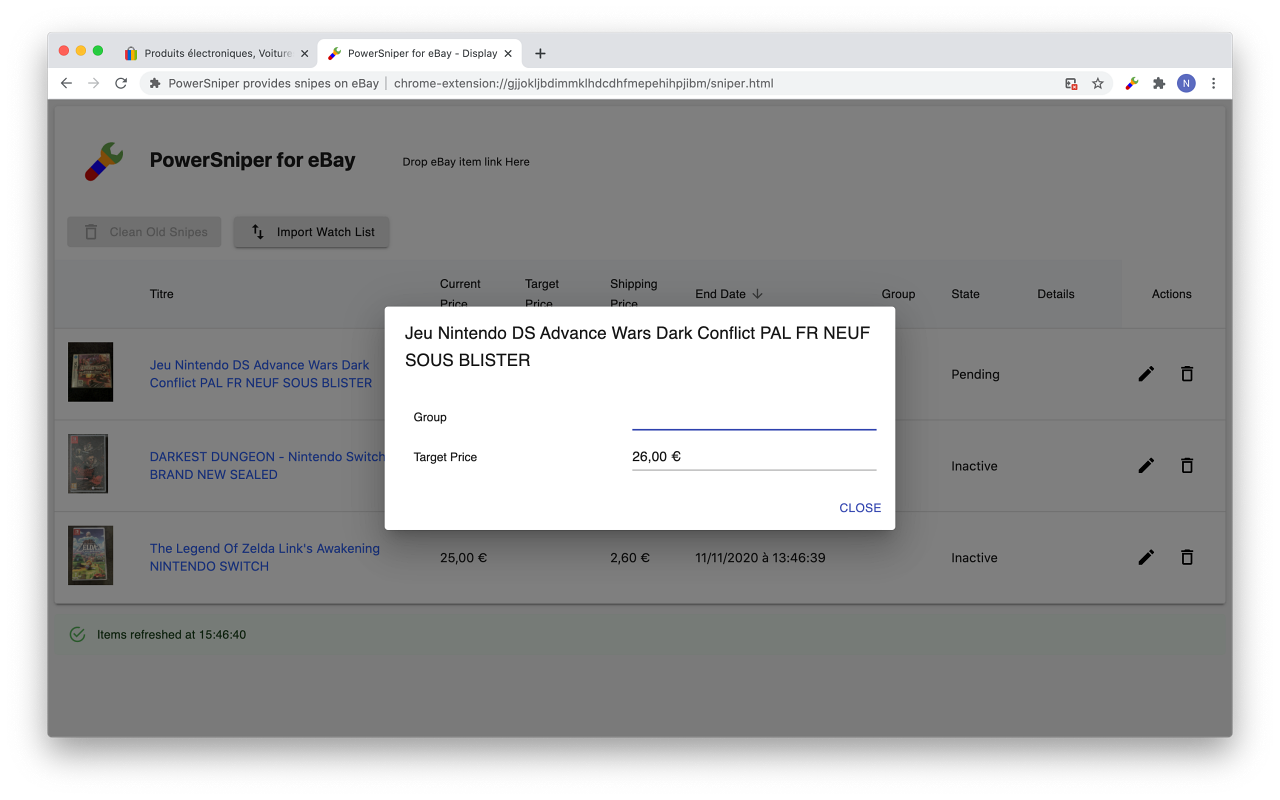Close the Produits électroniques tab
This screenshot has width=1280, height=800.
click(304, 53)
